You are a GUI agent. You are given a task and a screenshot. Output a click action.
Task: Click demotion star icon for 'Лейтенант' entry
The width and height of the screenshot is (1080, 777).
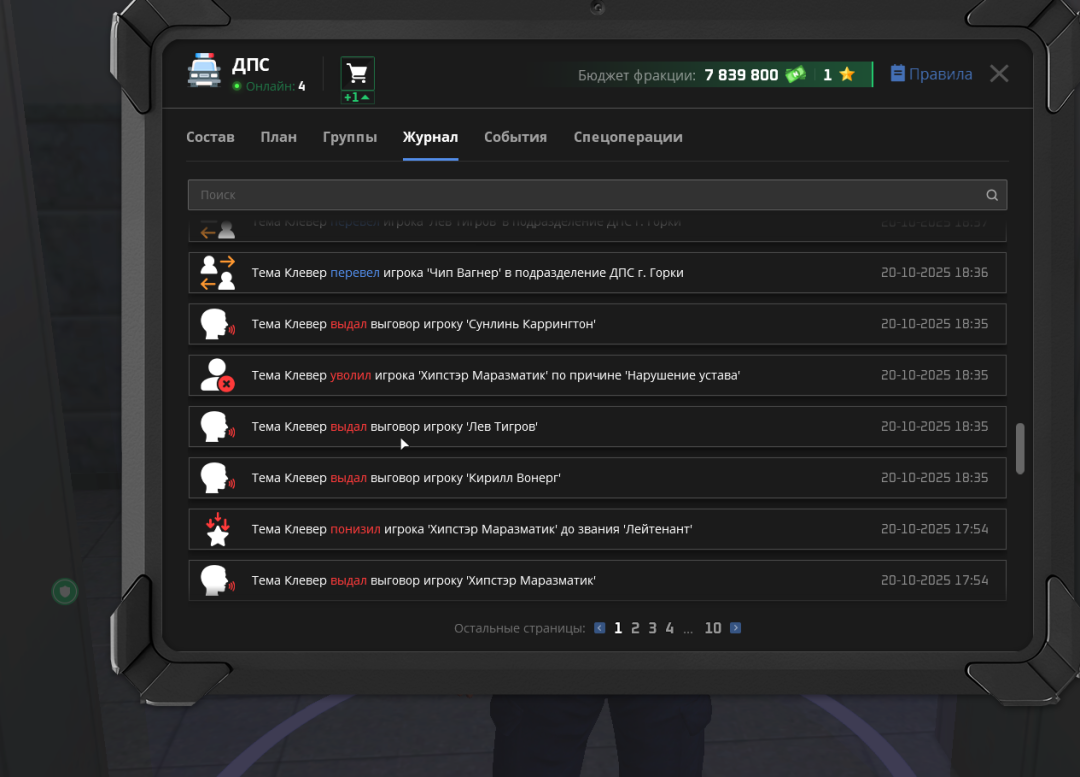(217, 529)
